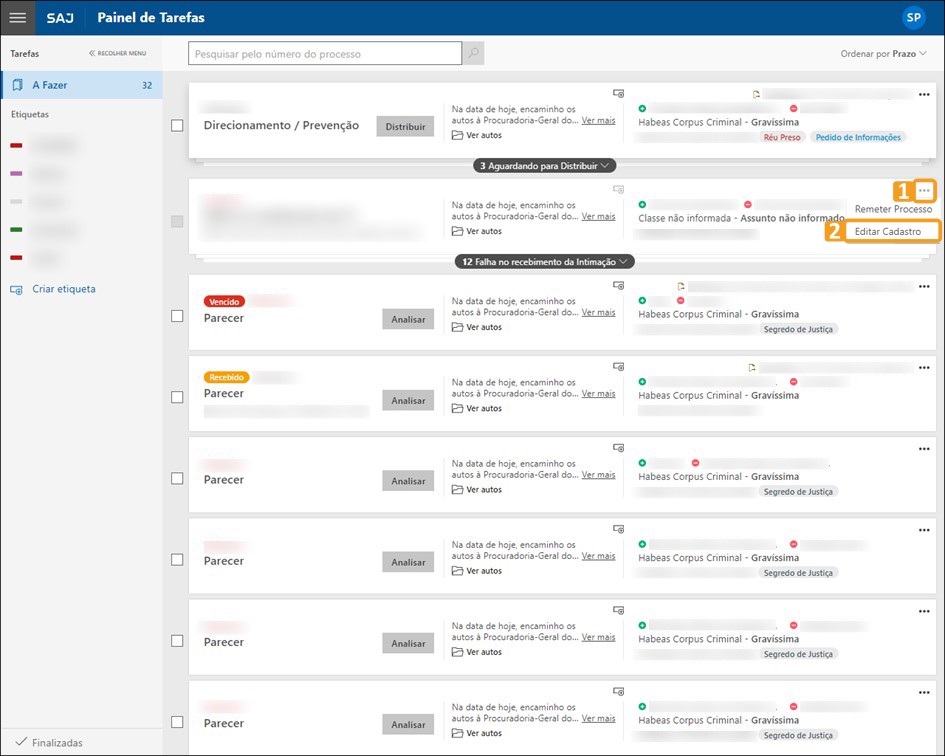The image size is (945, 756).
Task: Expand 3 Aguardando para Distribuir group
Action: pyautogui.click(x=544, y=165)
